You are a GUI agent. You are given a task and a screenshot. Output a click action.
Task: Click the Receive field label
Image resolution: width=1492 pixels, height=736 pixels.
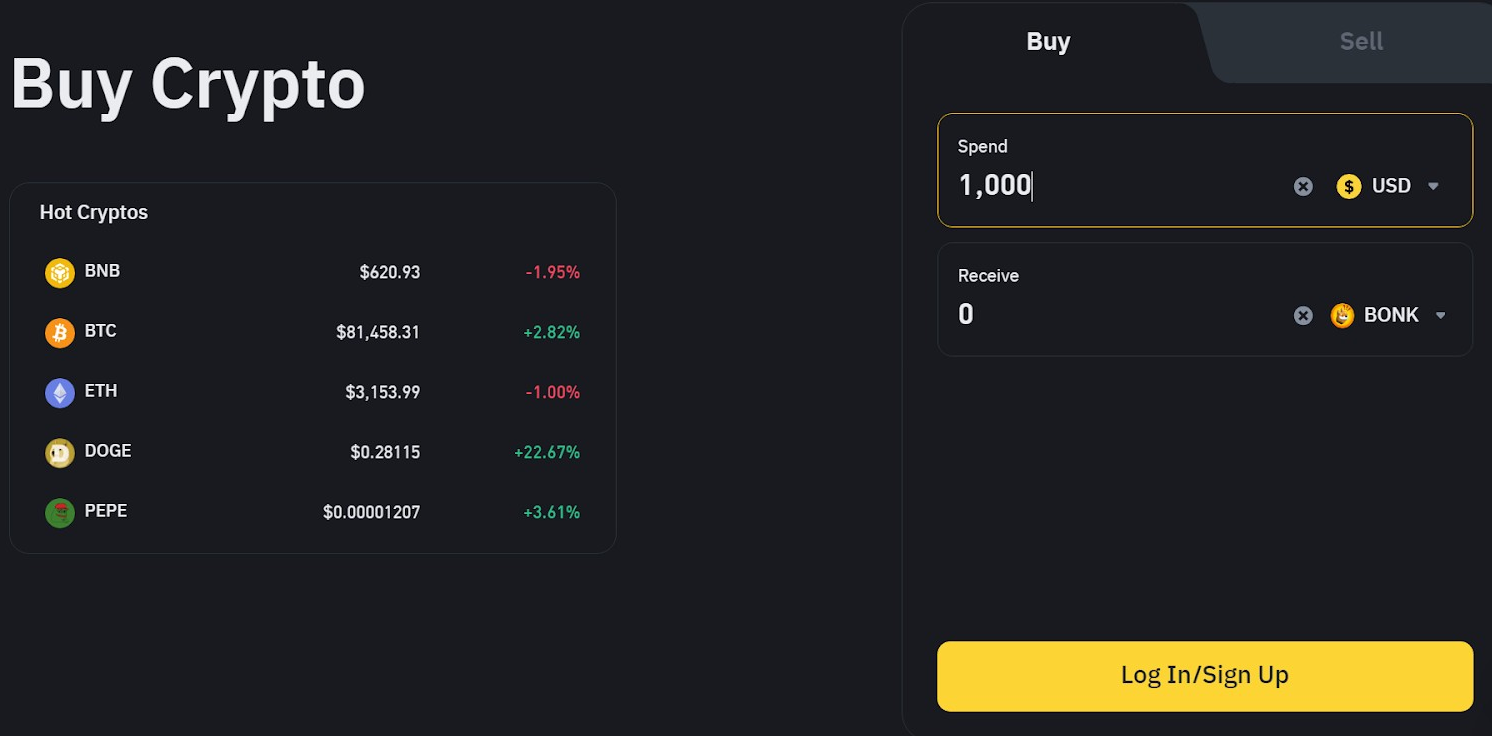pyautogui.click(x=988, y=276)
